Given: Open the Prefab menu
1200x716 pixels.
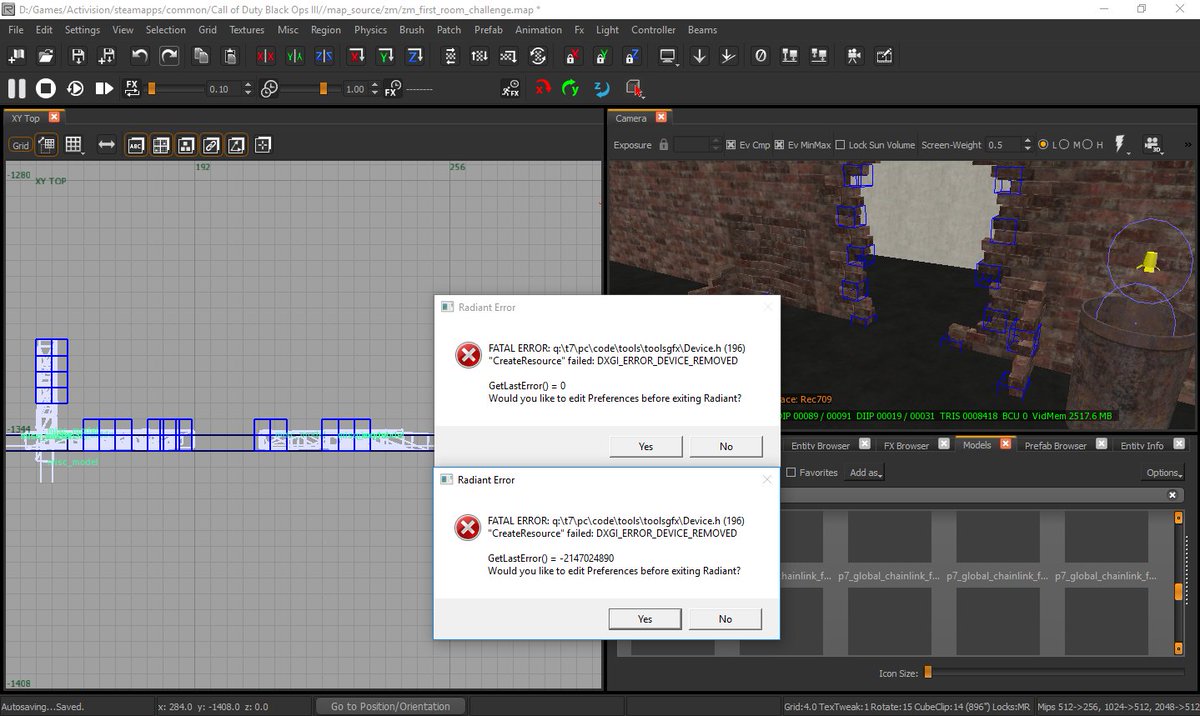Looking at the screenshot, I should point(488,30).
